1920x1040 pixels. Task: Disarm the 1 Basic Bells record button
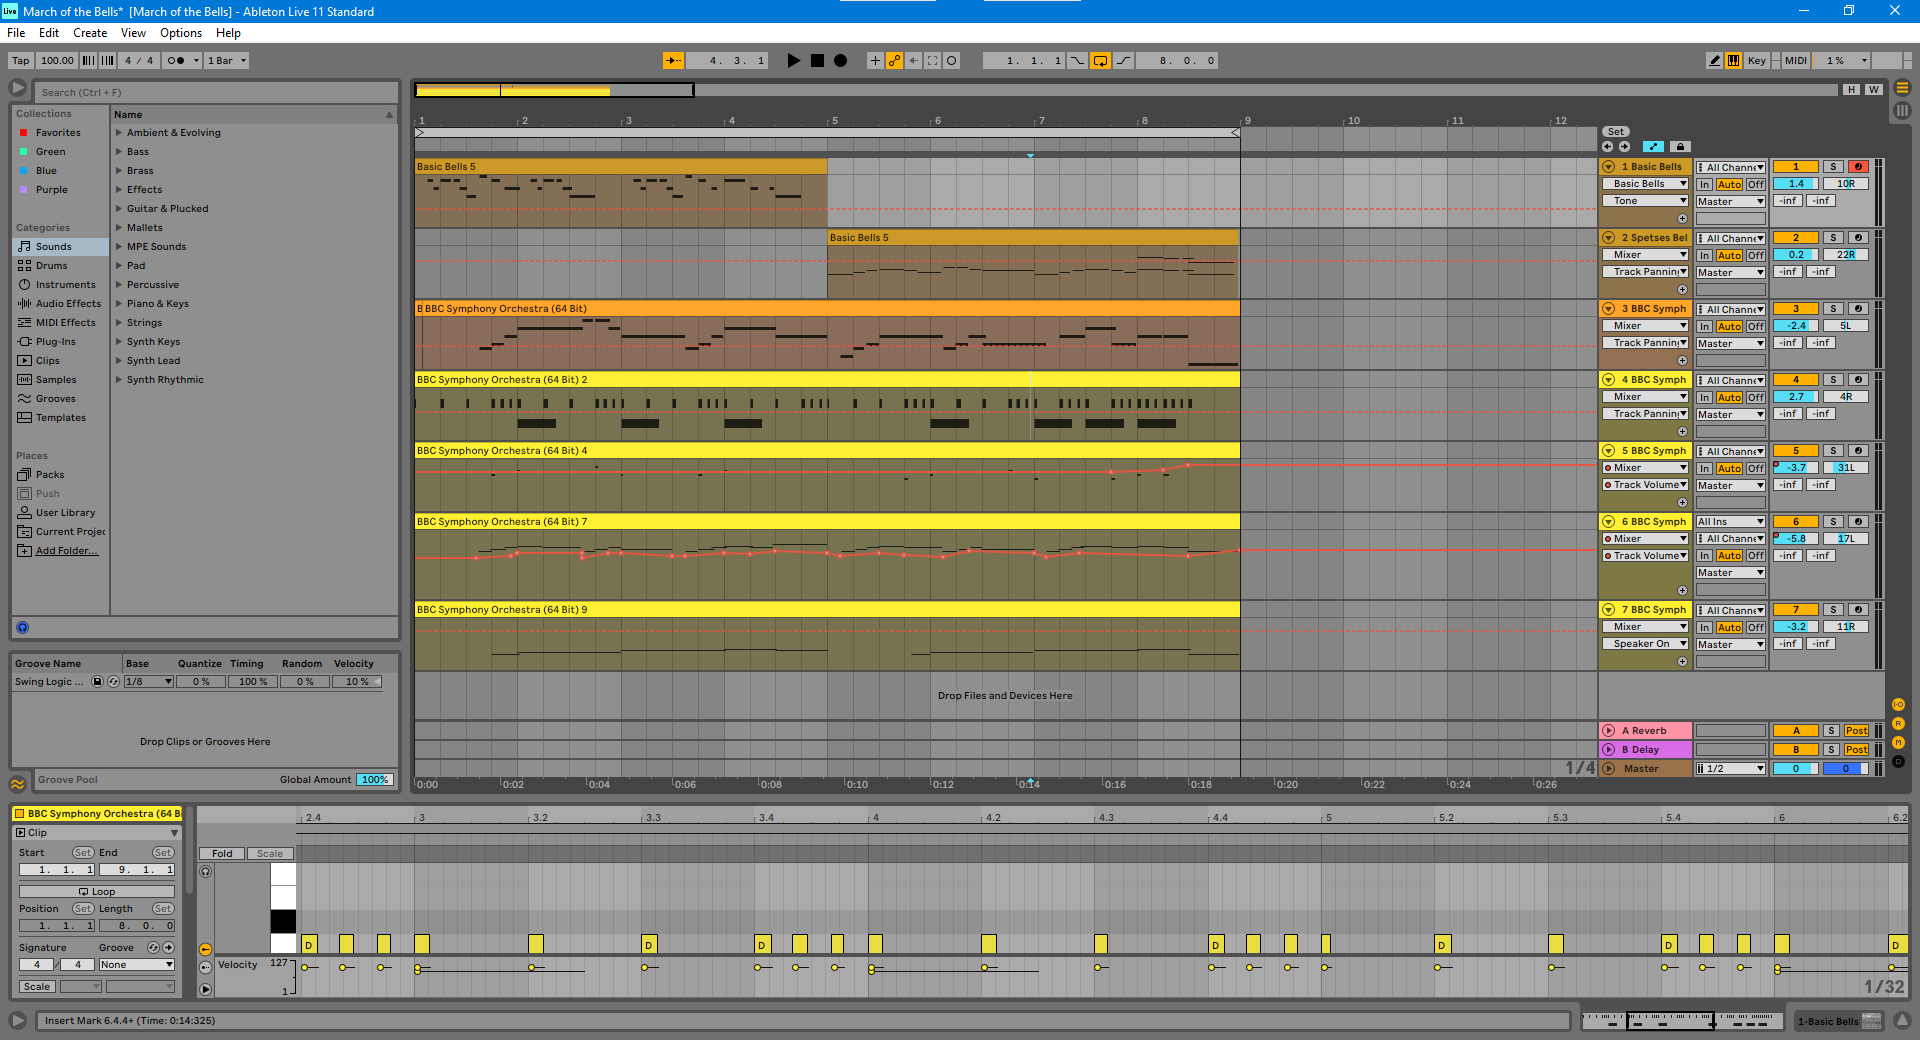[x=1858, y=167]
